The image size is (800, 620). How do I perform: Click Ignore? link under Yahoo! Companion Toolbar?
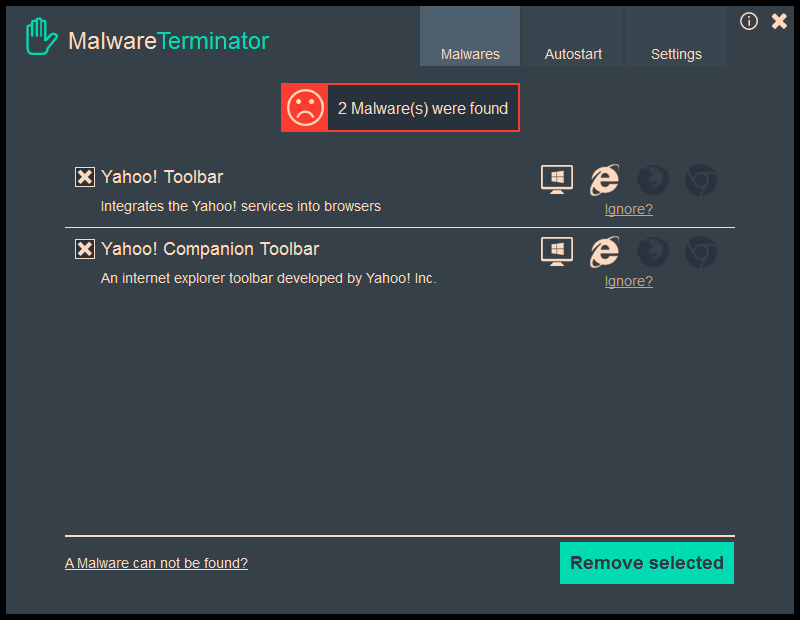pyautogui.click(x=628, y=281)
